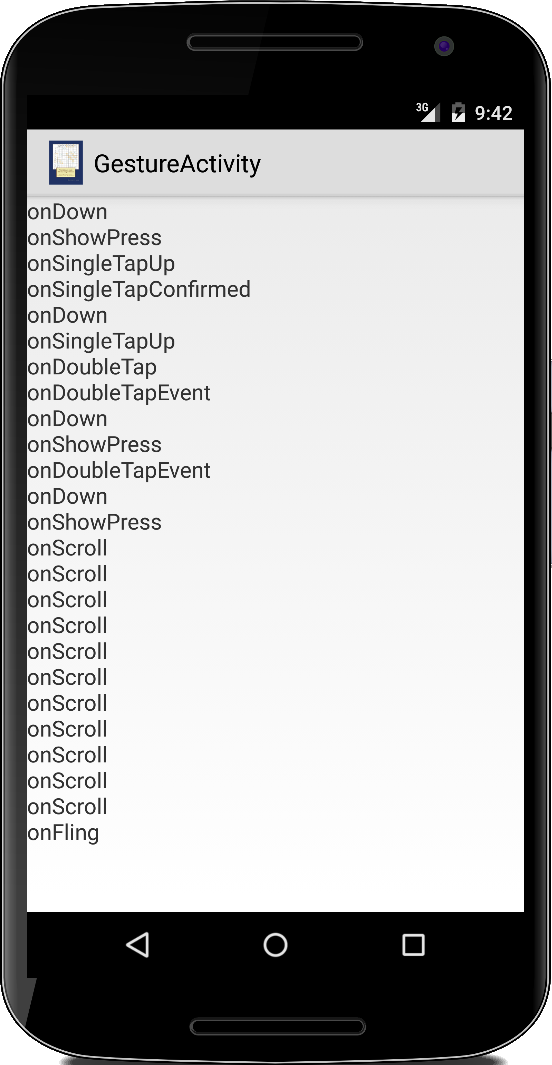
Task: Select the onDoubleTap log entry
Action: pyautogui.click(x=92, y=367)
